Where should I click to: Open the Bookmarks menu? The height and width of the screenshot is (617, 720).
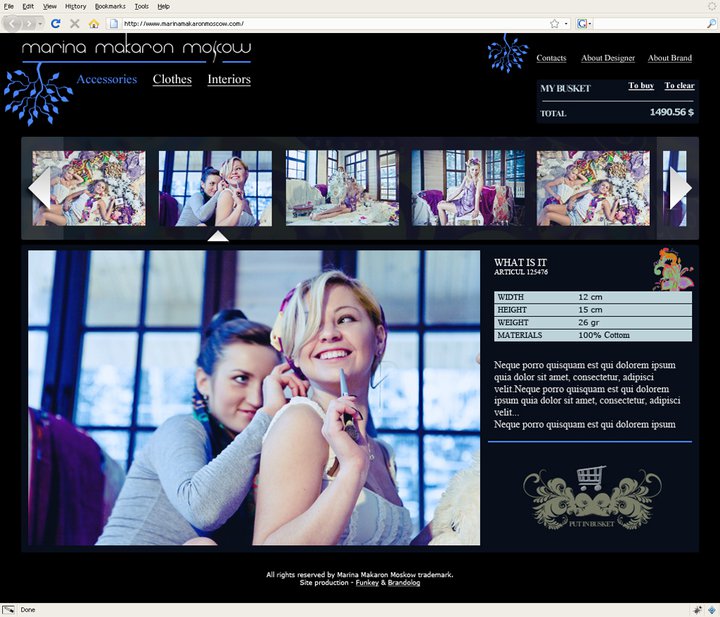click(x=110, y=6)
